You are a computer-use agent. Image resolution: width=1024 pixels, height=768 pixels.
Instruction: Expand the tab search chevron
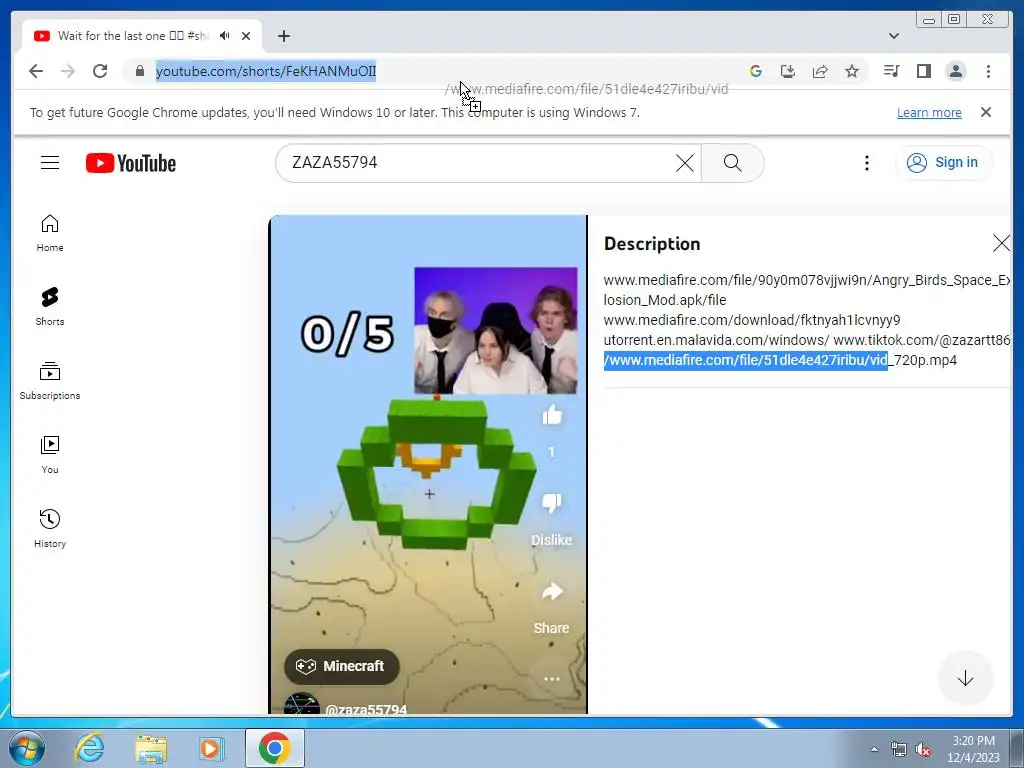[894, 36]
